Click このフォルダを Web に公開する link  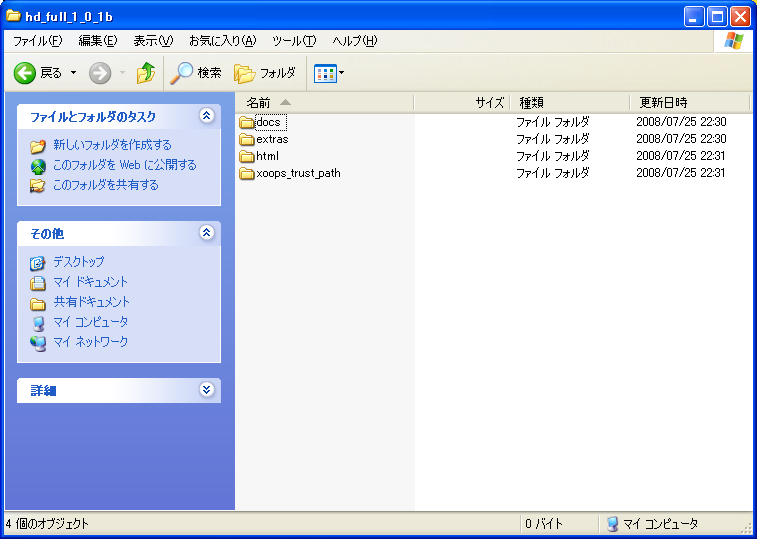click(x=125, y=165)
